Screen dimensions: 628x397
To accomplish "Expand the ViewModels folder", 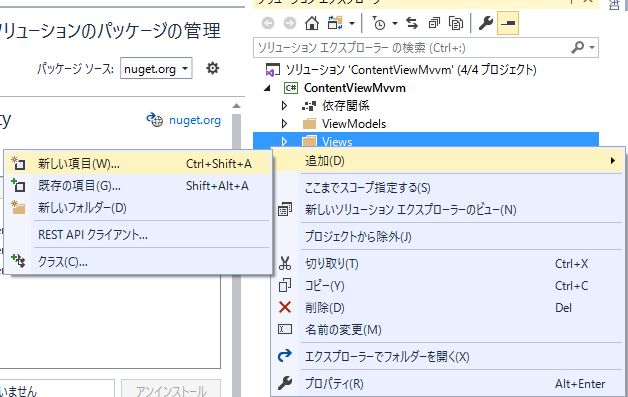I will (284, 124).
